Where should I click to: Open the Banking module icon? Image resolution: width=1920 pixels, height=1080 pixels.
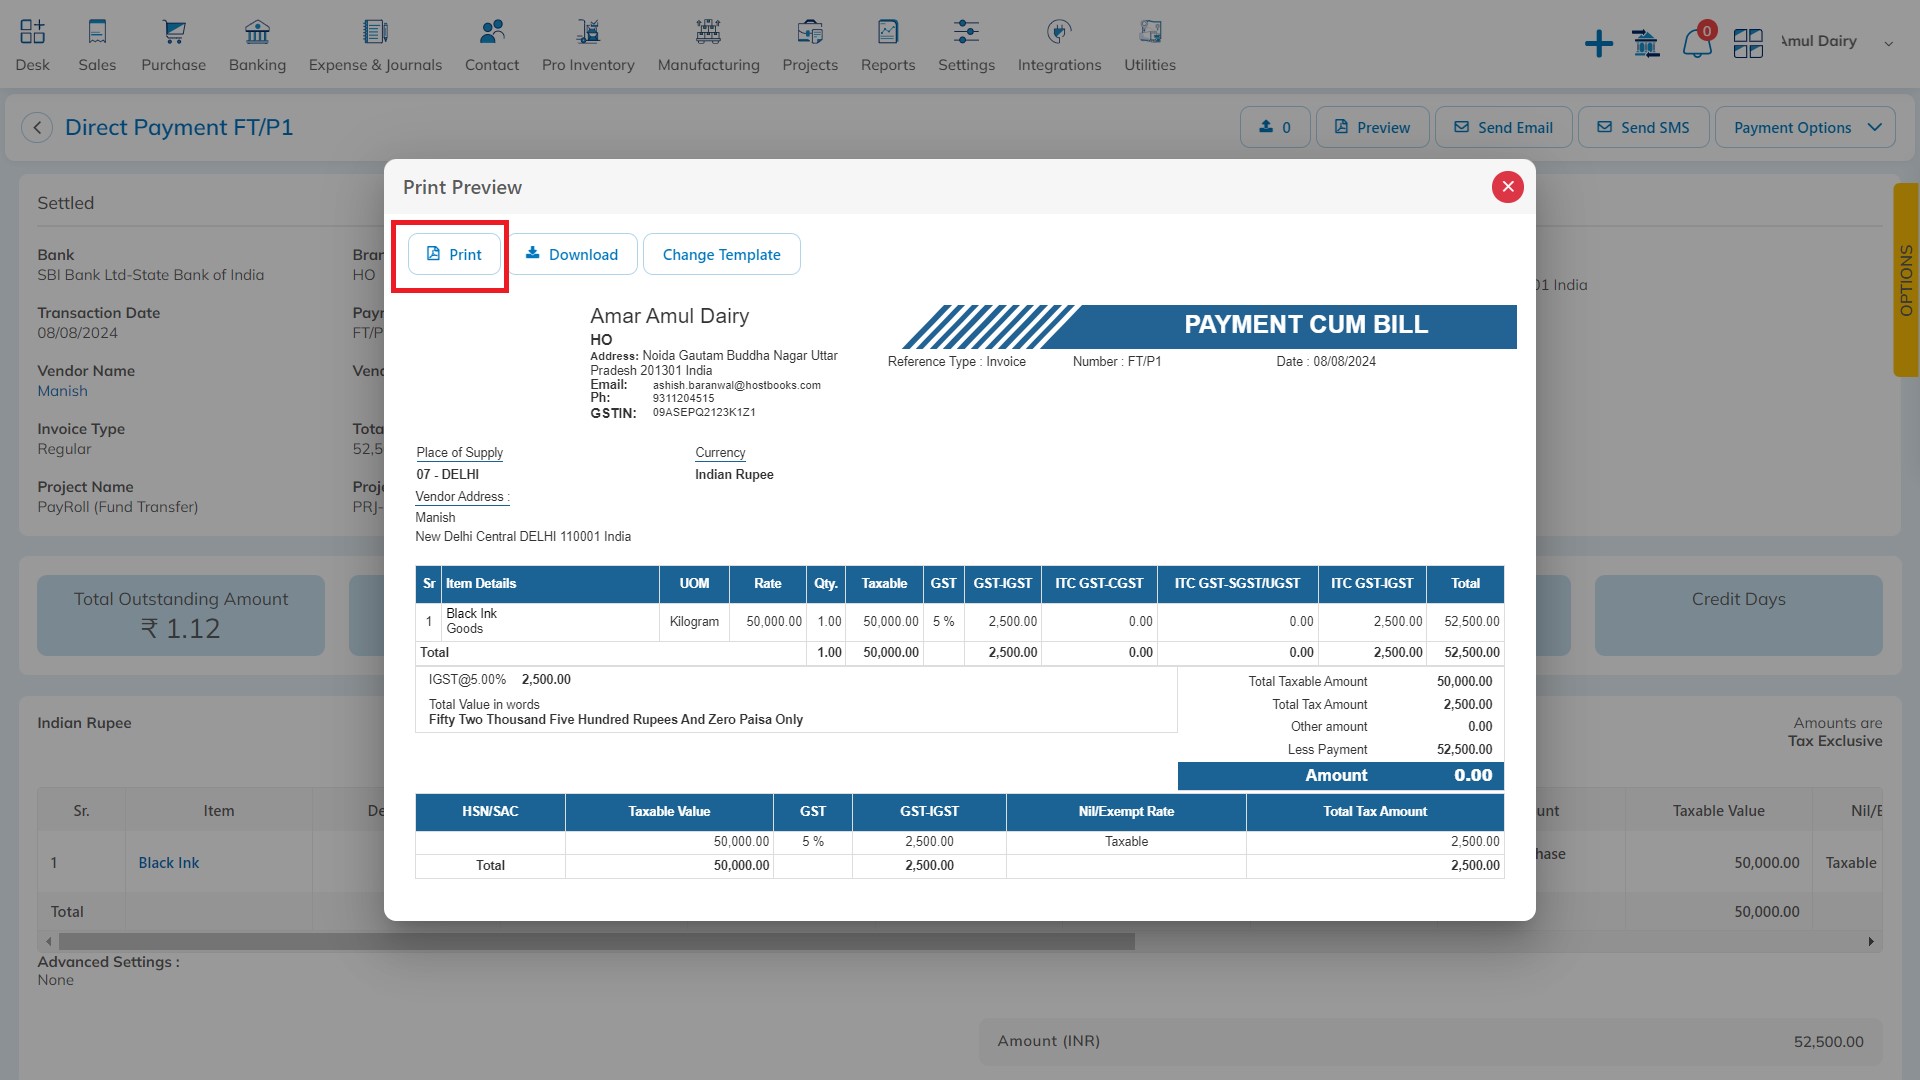tap(257, 32)
